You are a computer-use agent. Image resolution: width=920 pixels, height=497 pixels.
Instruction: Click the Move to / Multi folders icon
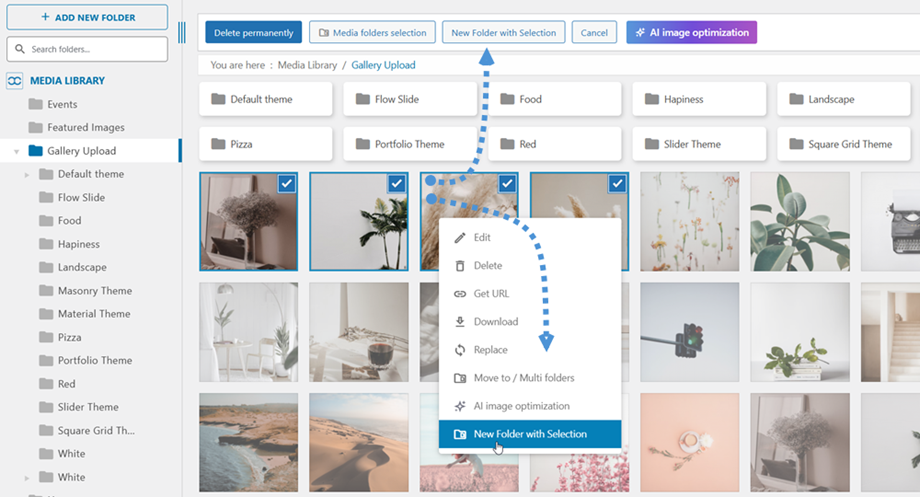(460, 378)
